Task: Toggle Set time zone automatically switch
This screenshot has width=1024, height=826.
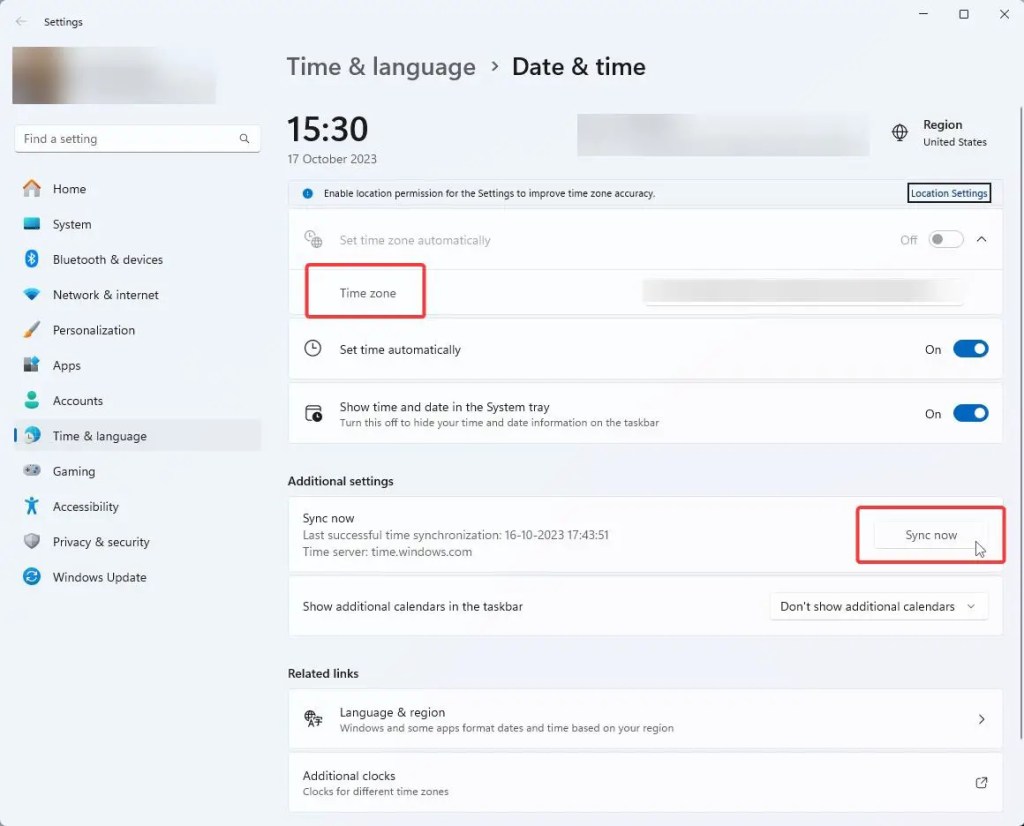Action: pos(945,240)
